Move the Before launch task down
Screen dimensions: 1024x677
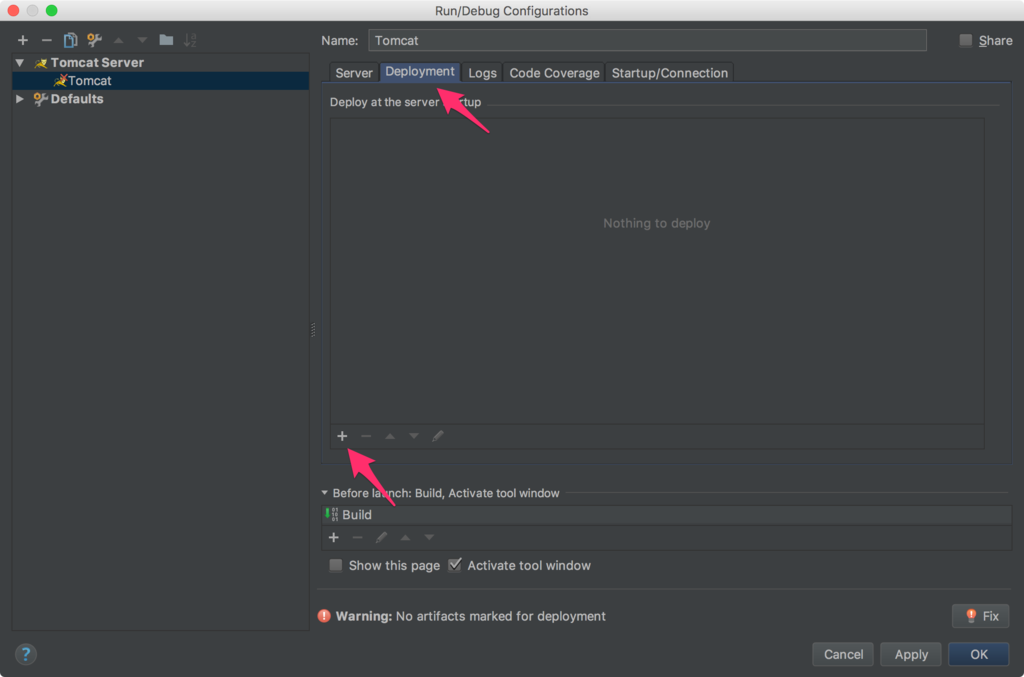pyautogui.click(x=429, y=537)
